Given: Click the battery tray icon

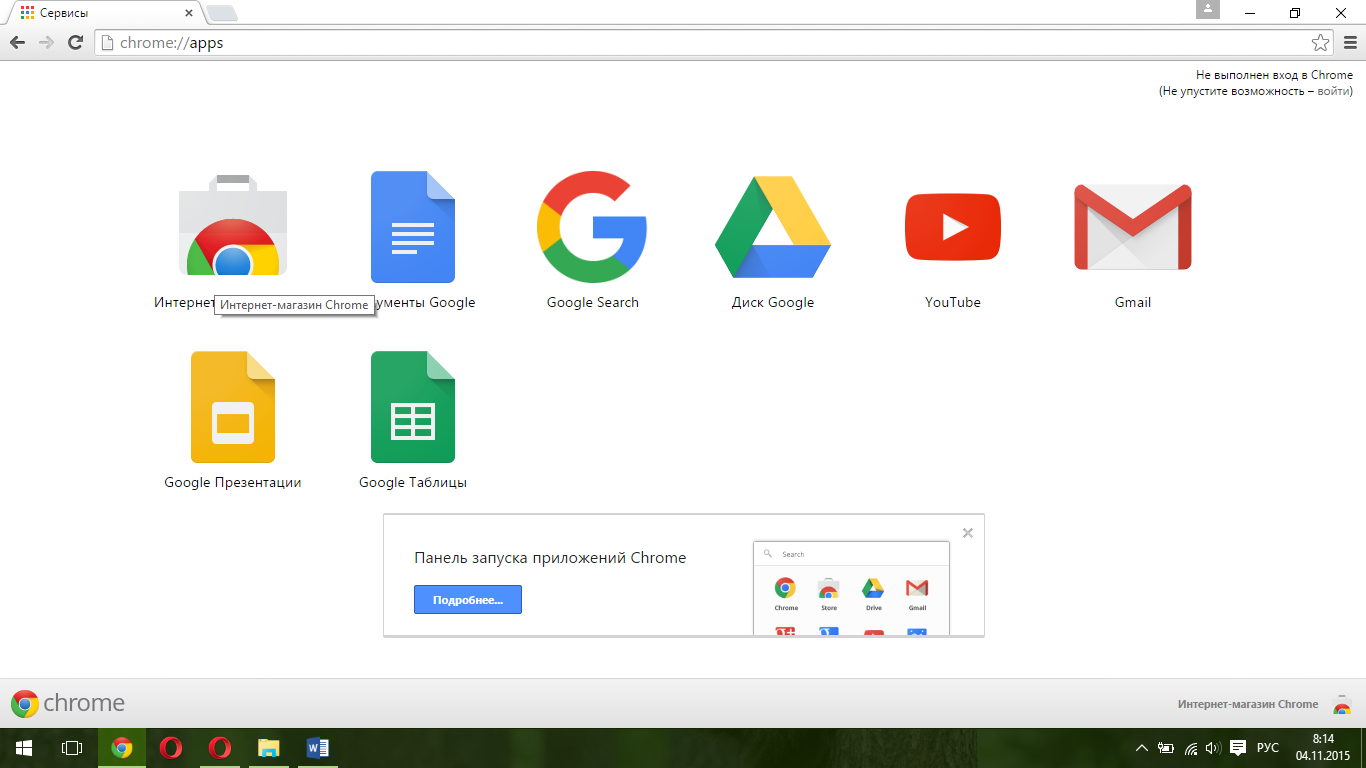Looking at the screenshot, I should [x=1166, y=747].
